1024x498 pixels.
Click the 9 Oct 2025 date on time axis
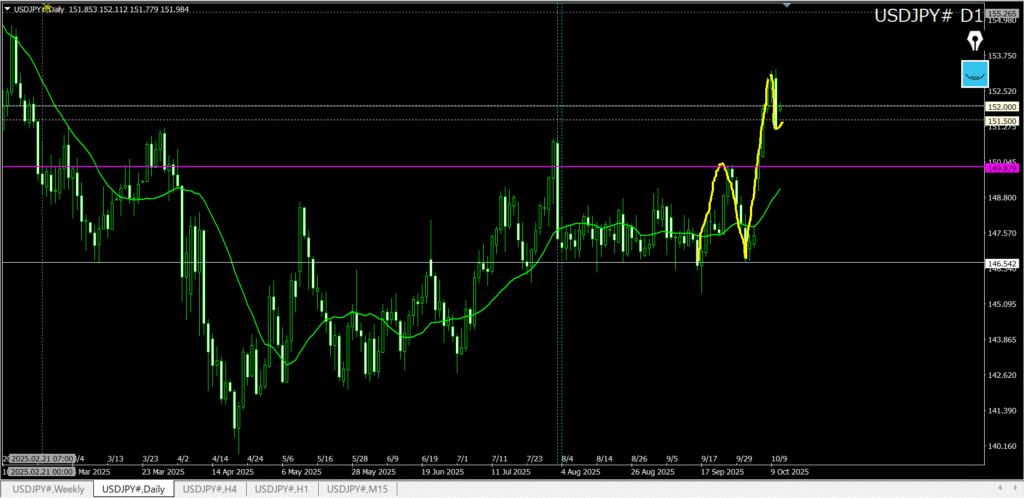788,471
